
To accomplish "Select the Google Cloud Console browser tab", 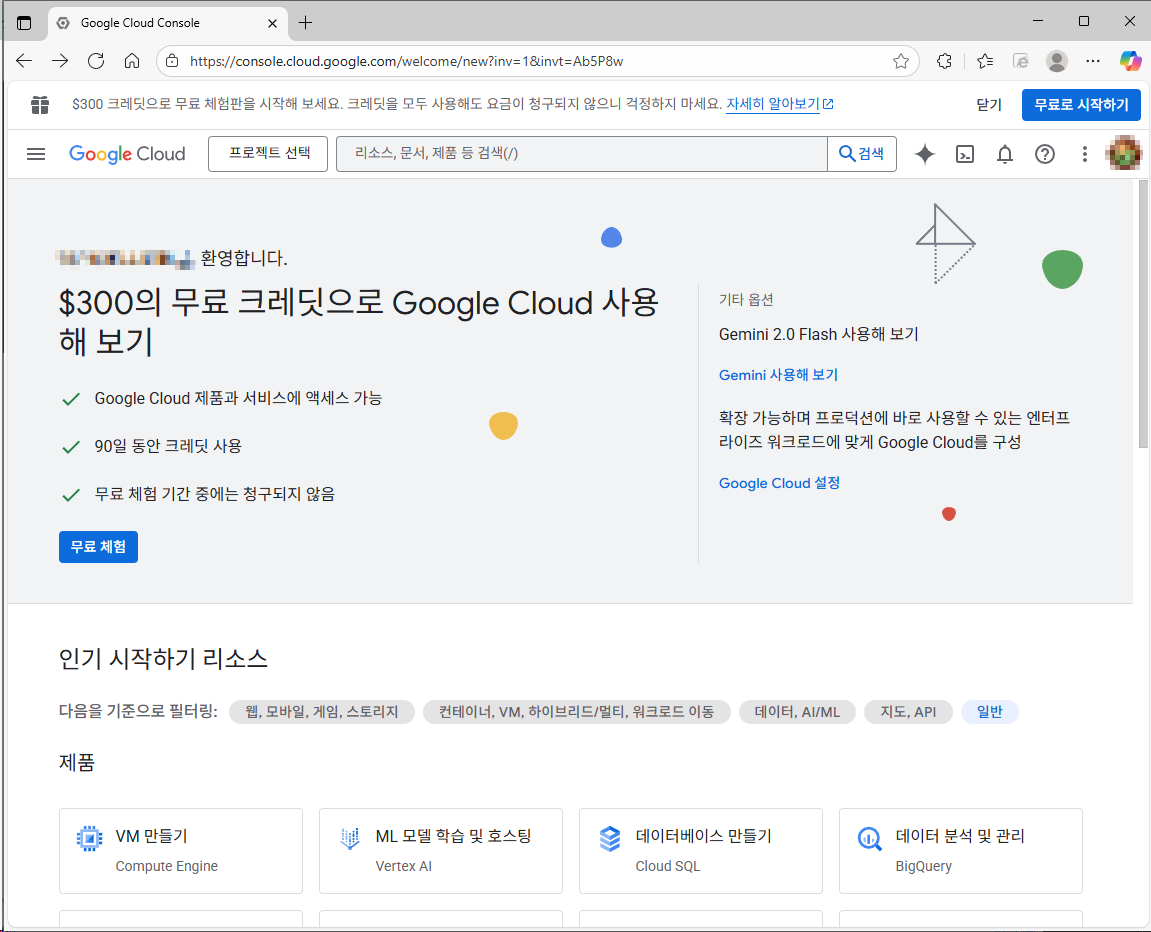I will [x=167, y=23].
